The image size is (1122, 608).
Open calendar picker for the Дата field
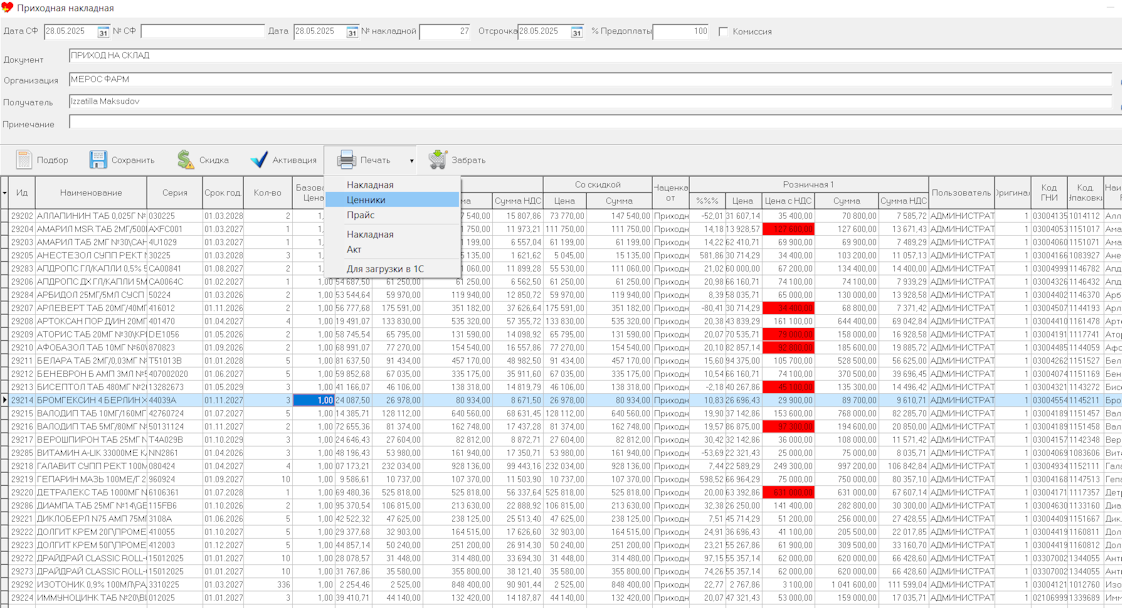[351, 32]
